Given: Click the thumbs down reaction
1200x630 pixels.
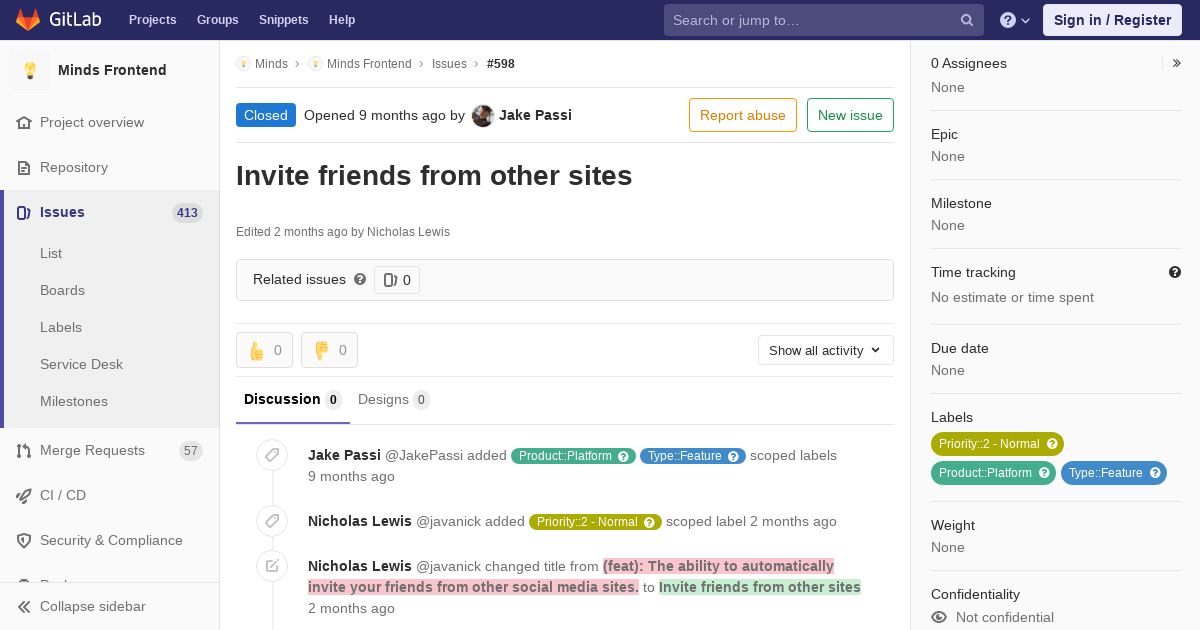Looking at the screenshot, I should [329, 350].
